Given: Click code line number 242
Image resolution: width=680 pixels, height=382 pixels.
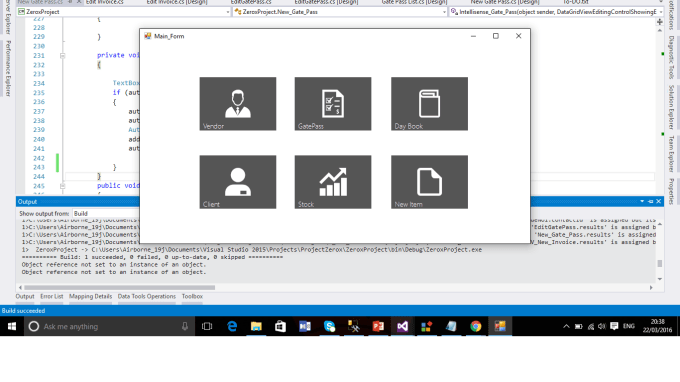Looking at the screenshot, I should (39, 158).
